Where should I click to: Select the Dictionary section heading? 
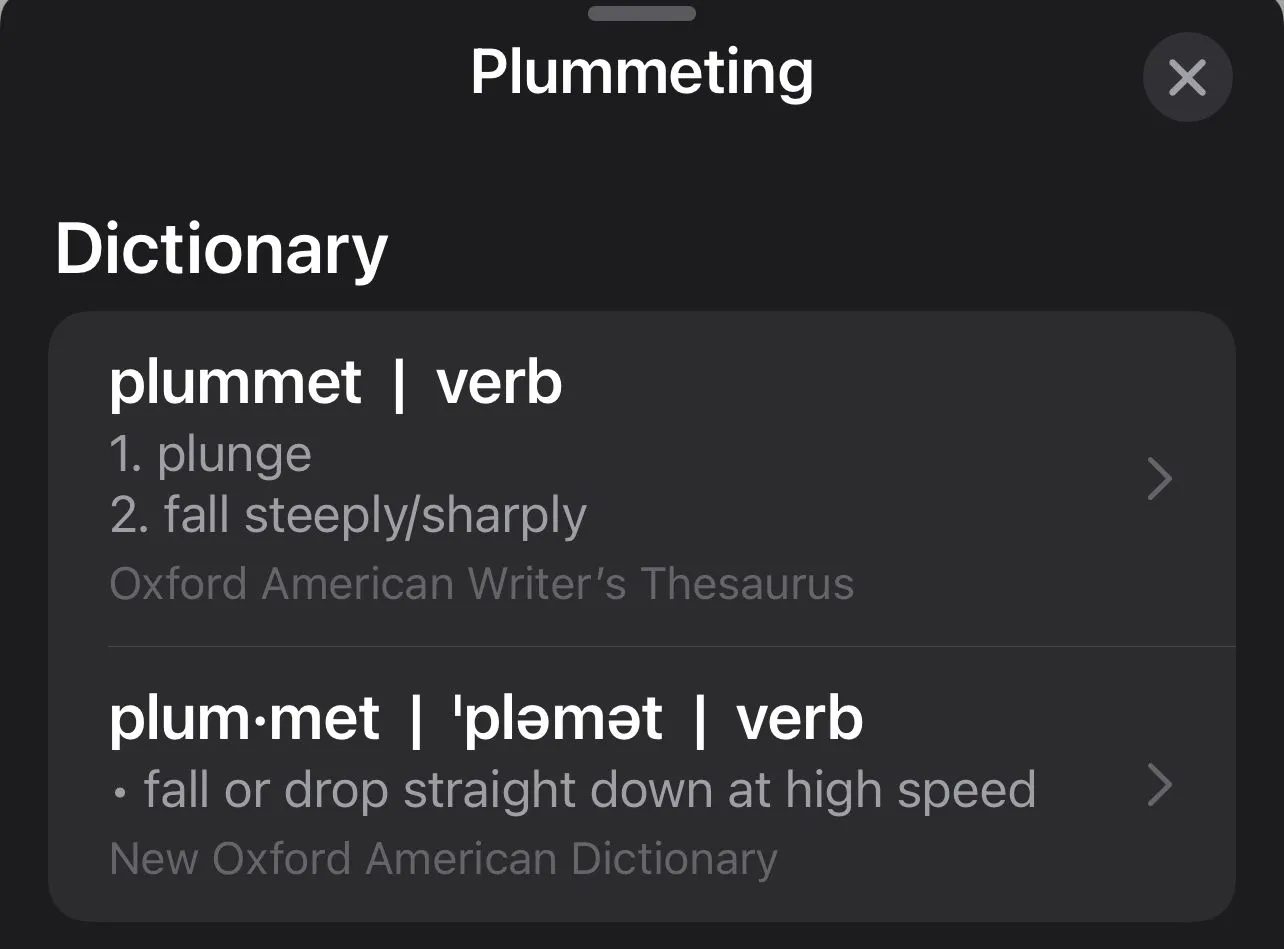(x=221, y=249)
